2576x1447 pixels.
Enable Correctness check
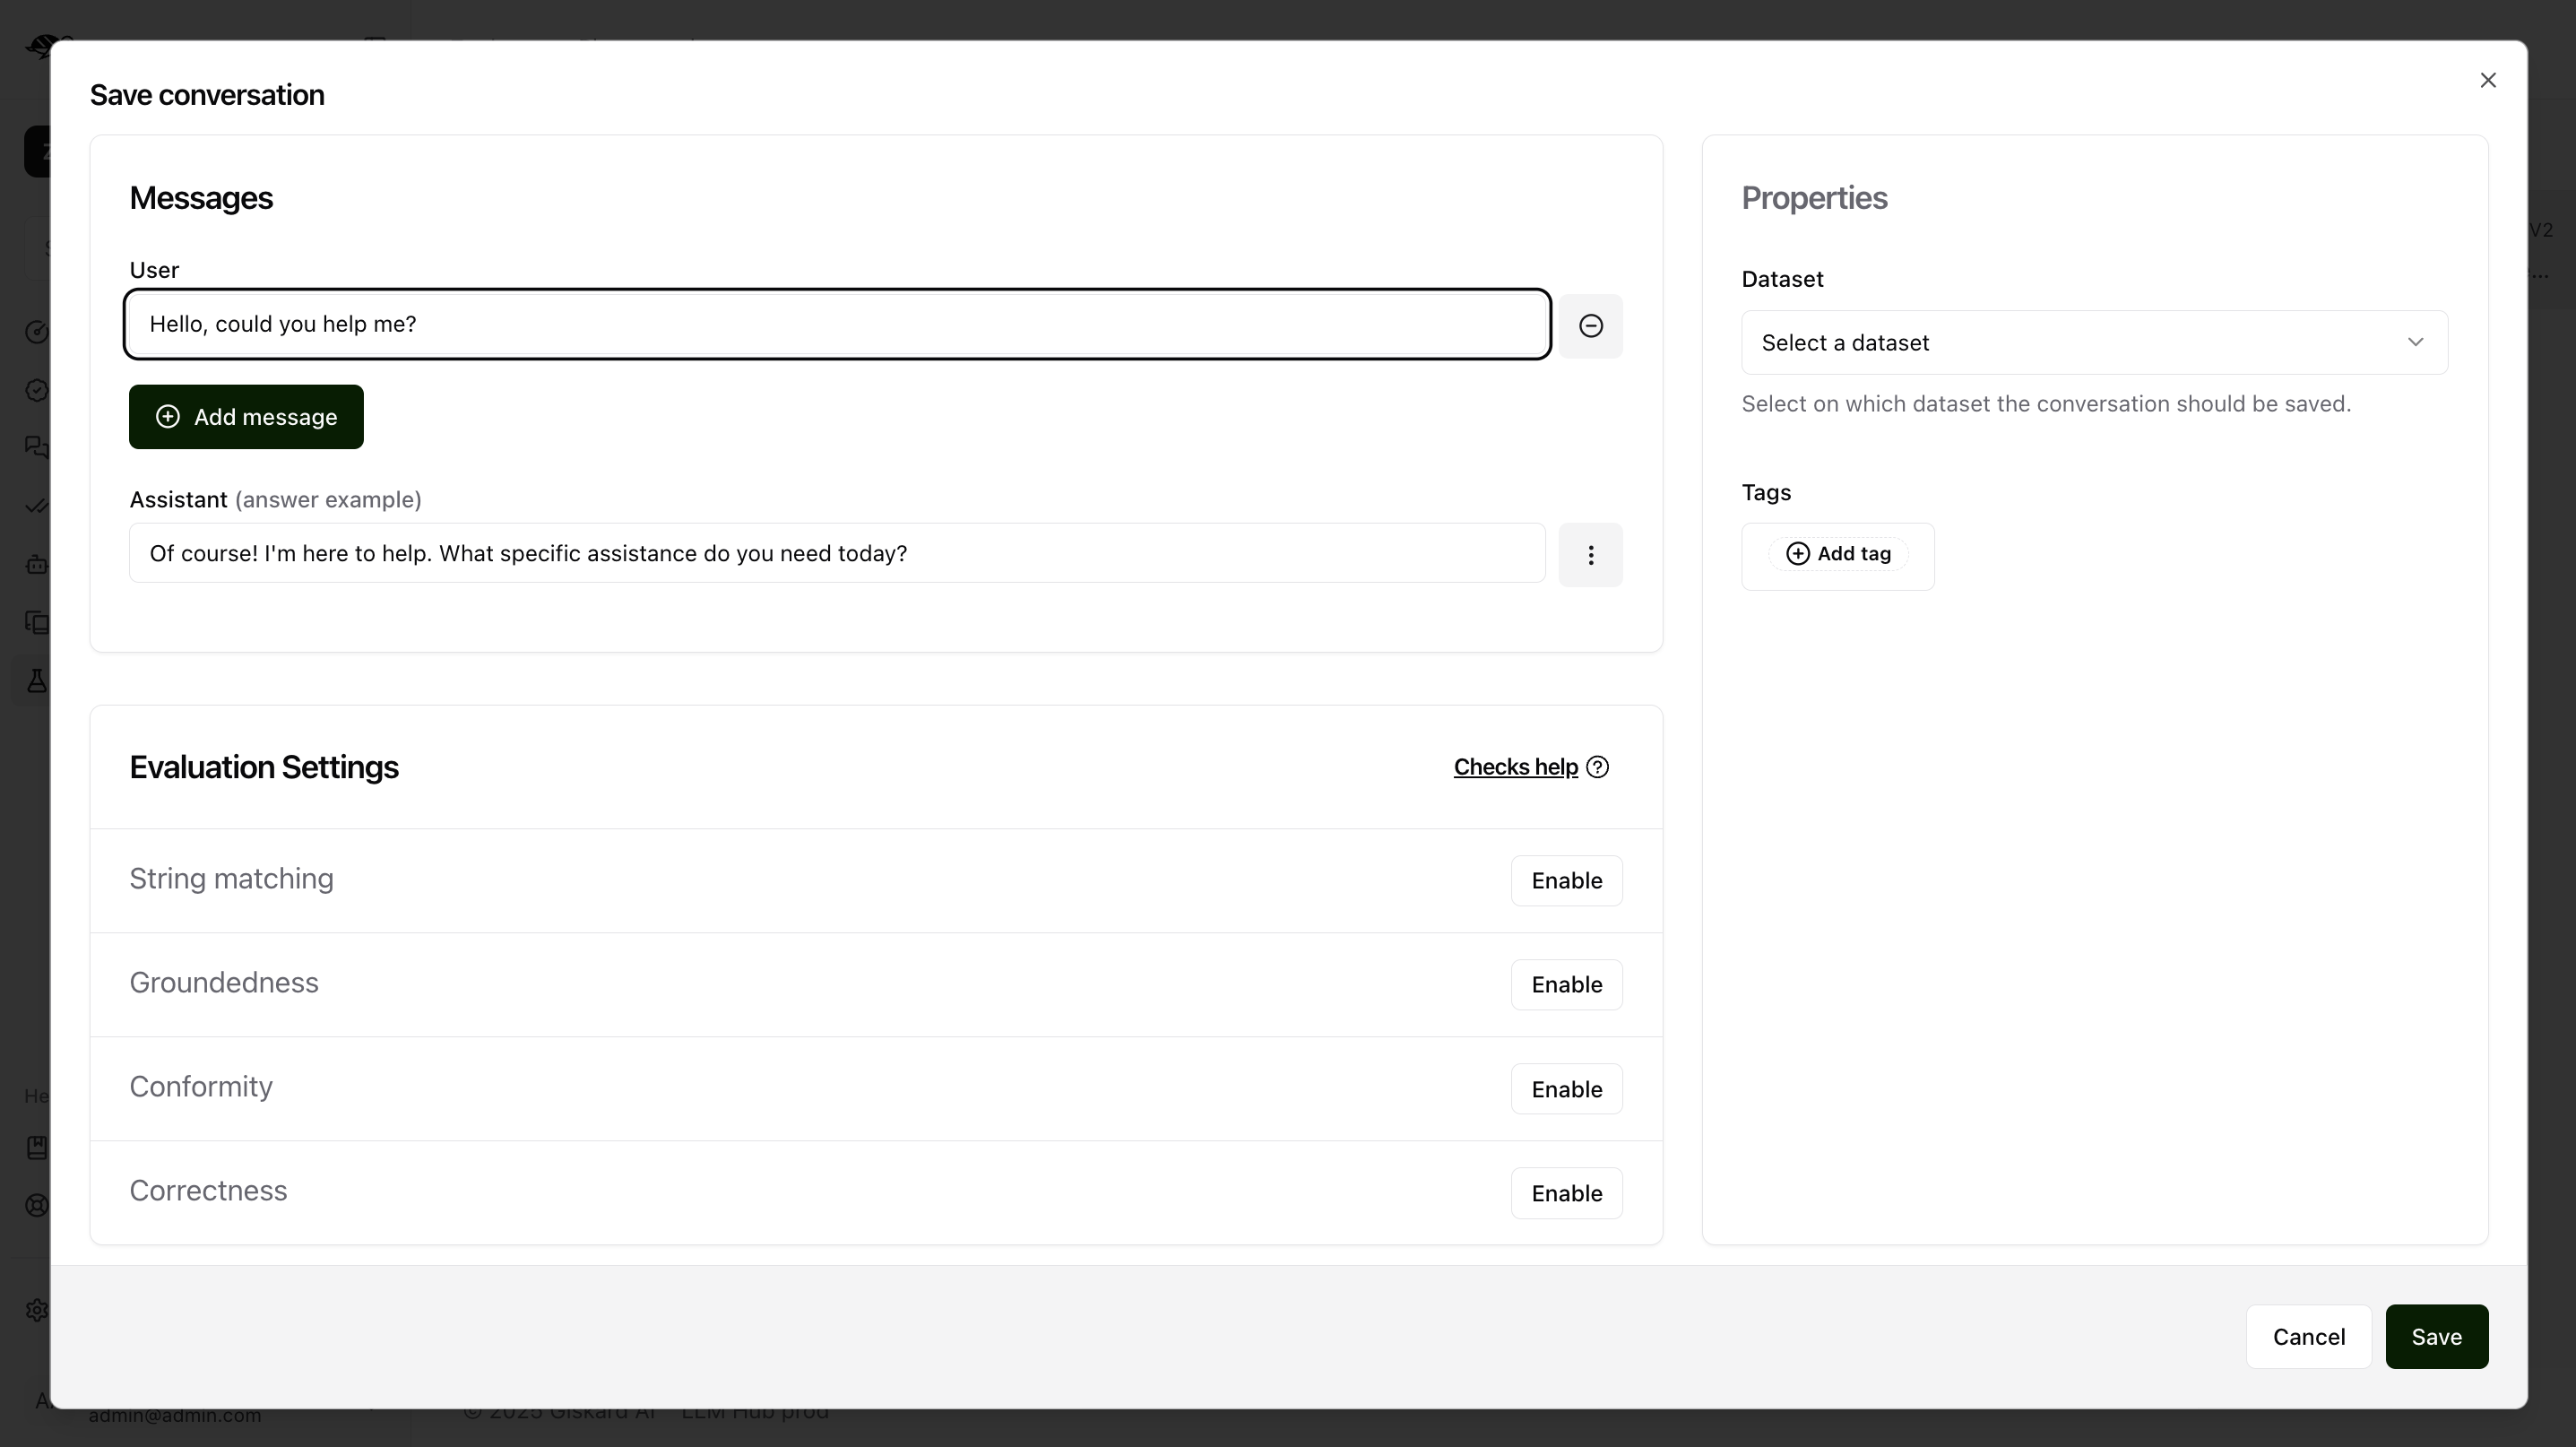point(1566,1193)
